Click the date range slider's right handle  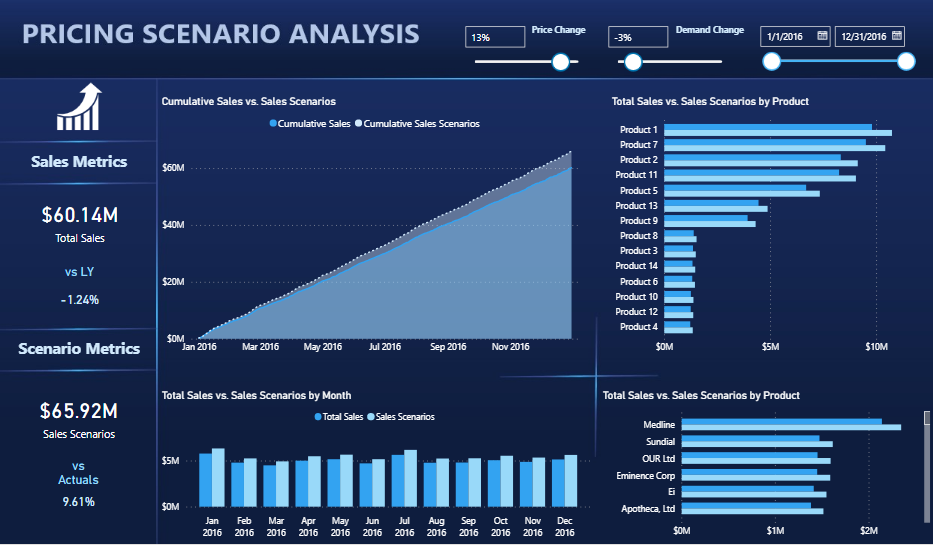tap(906, 62)
